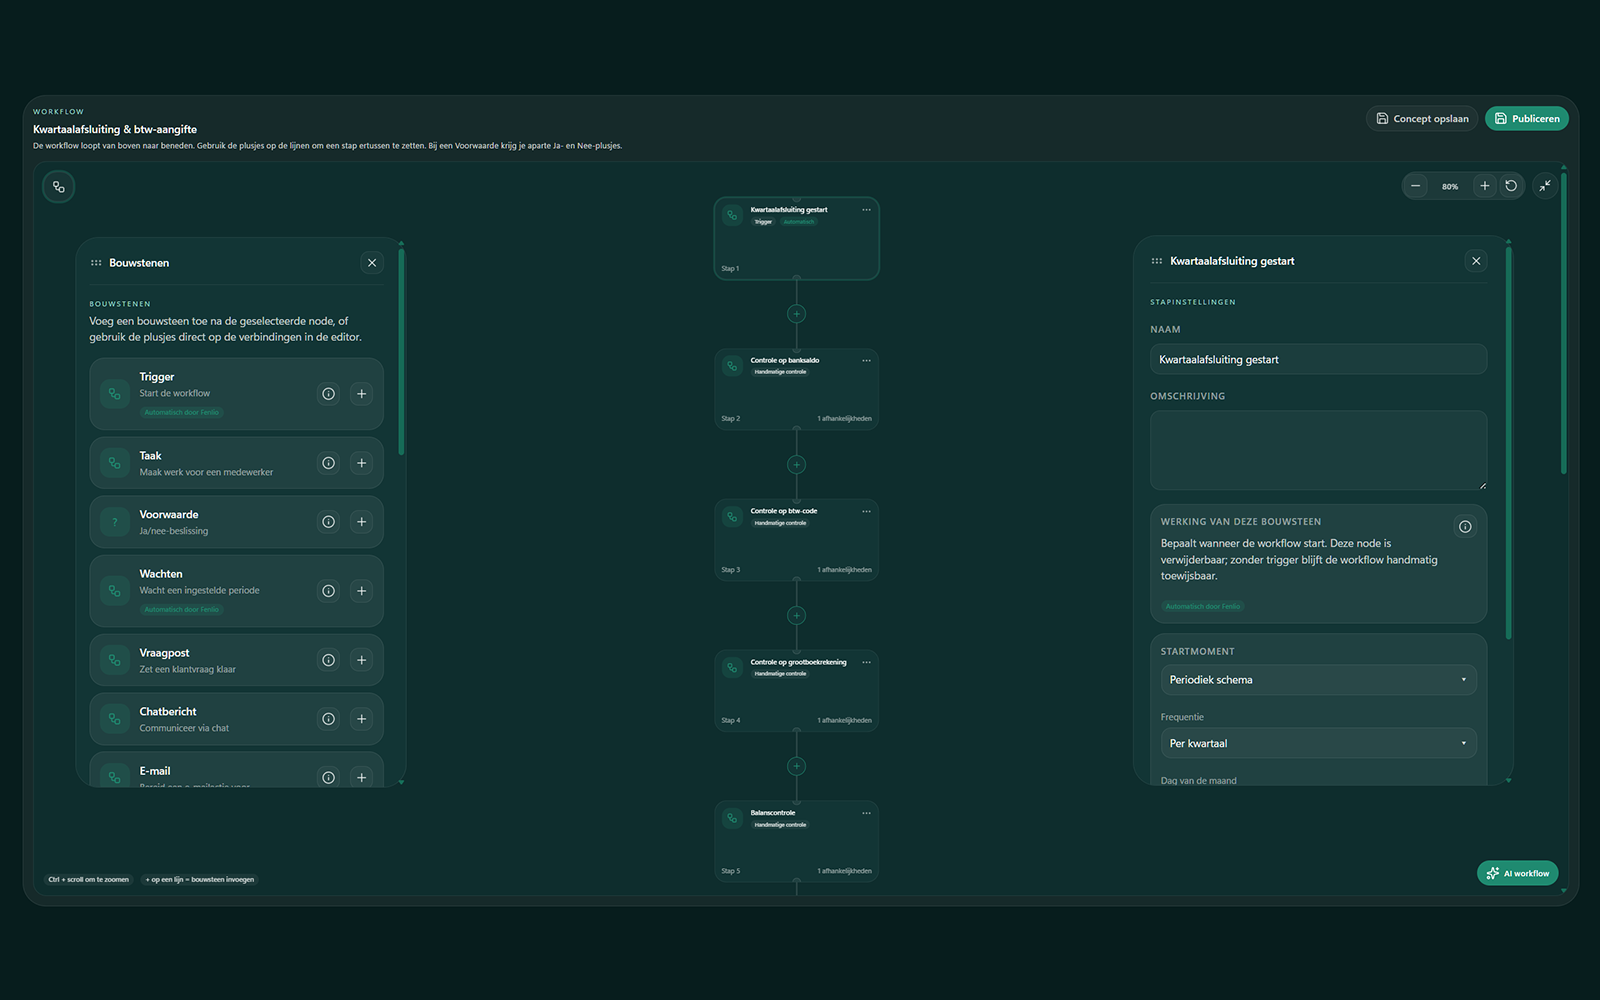Click the Vraagpost bouwsteen card title

click(x=164, y=653)
